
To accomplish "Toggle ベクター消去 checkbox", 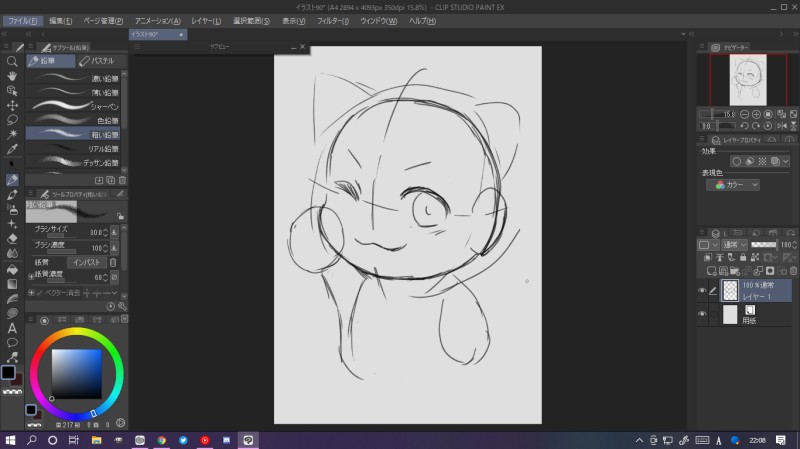I will tap(39, 293).
